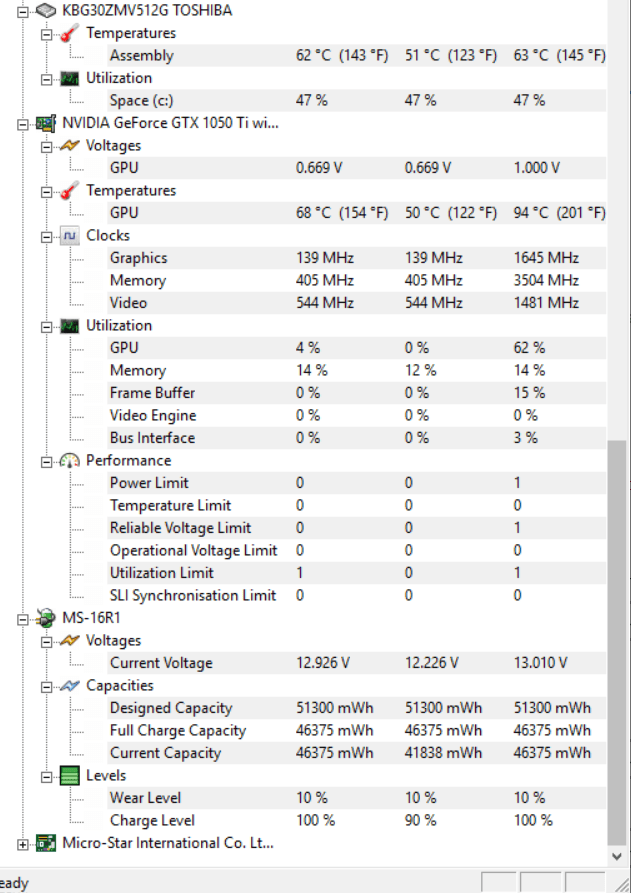Screen dimensions: 631x893
Task: Click the thermometer icon under NVIDIA GPU
Action: click(69, 191)
